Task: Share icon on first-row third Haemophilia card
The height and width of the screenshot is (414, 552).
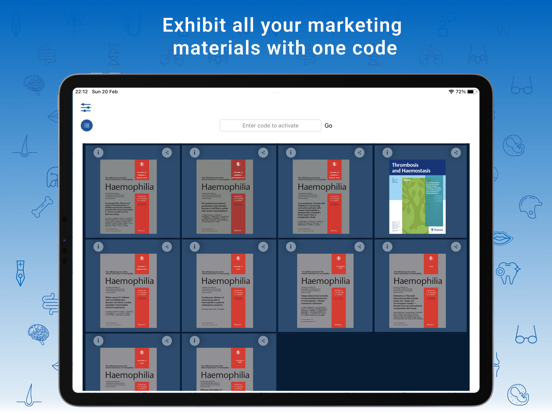Action: click(x=359, y=152)
